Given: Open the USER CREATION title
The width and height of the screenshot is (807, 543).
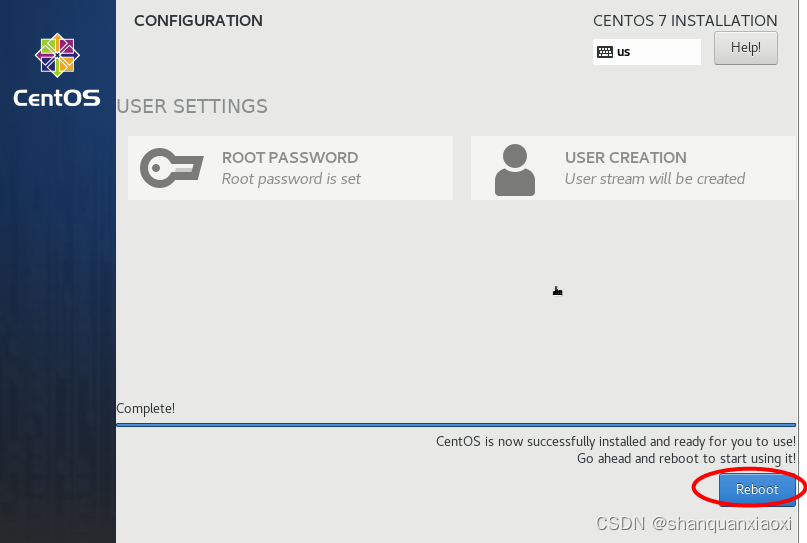Looking at the screenshot, I should point(626,157).
